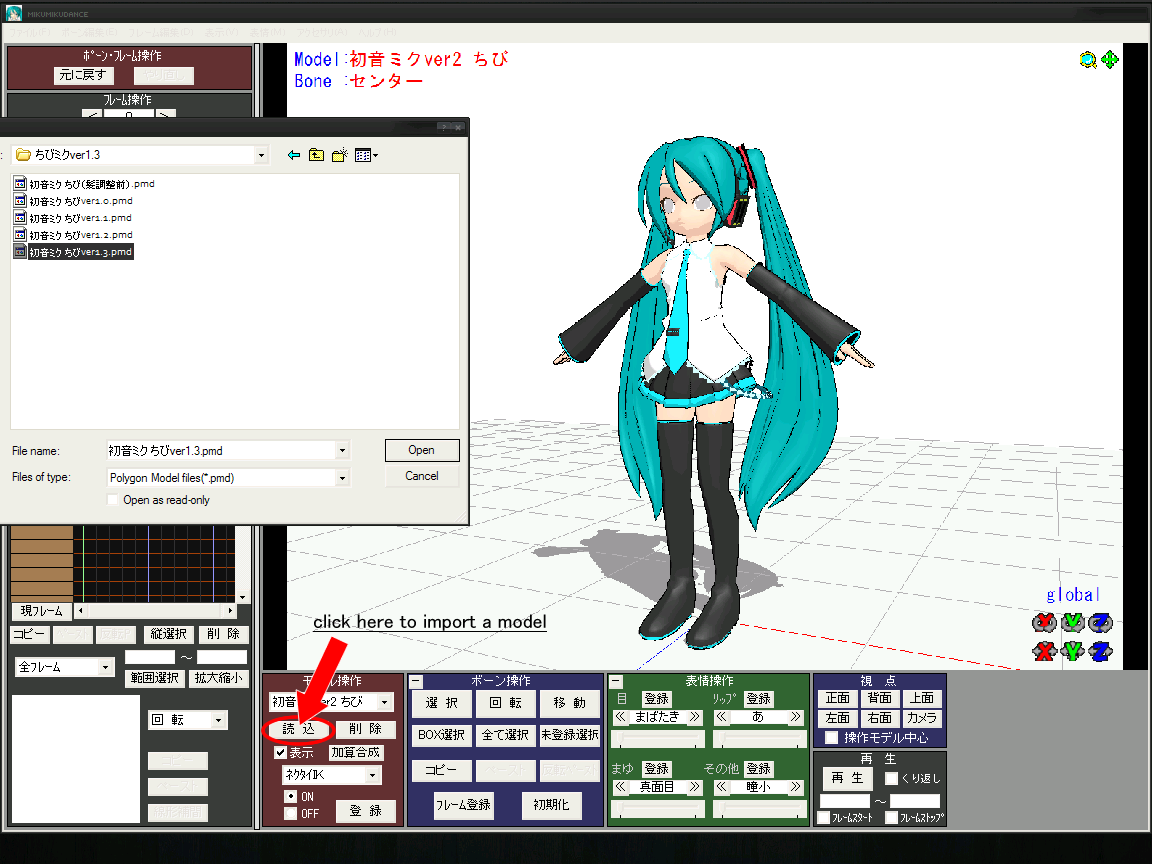The width and height of the screenshot is (1152, 864).
Task: Open the model selection dropdown 初音ミクver2 ちび
Action: click(384, 702)
